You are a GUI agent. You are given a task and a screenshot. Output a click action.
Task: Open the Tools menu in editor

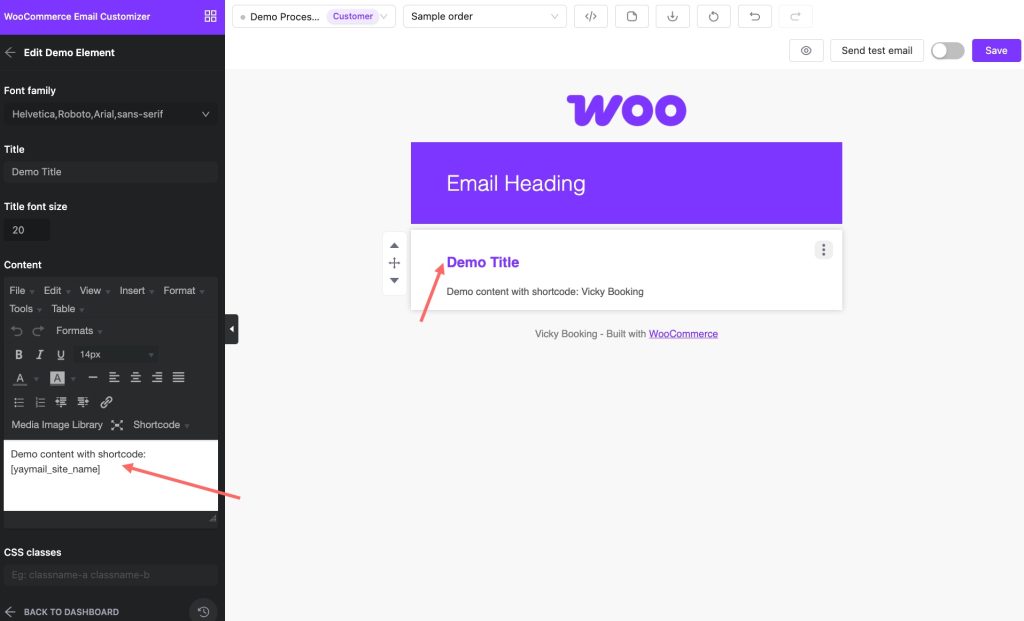[25, 309]
